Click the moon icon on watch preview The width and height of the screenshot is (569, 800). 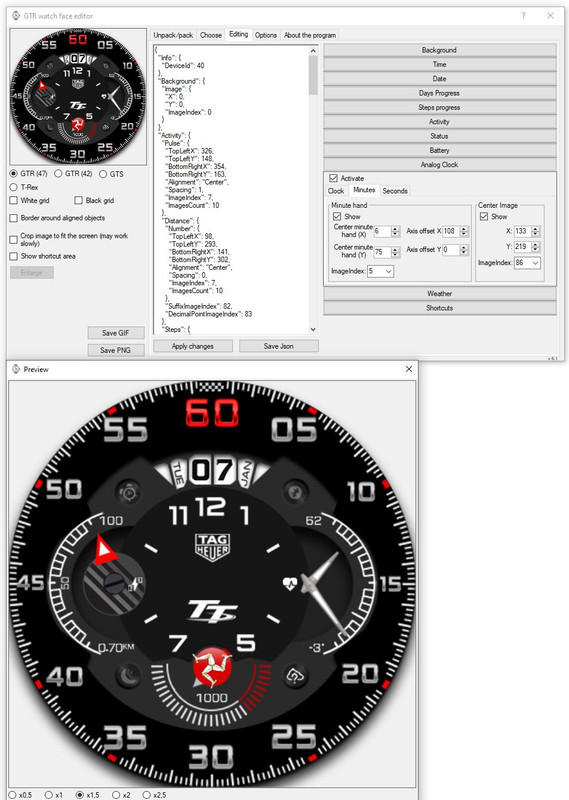click(129, 677)
